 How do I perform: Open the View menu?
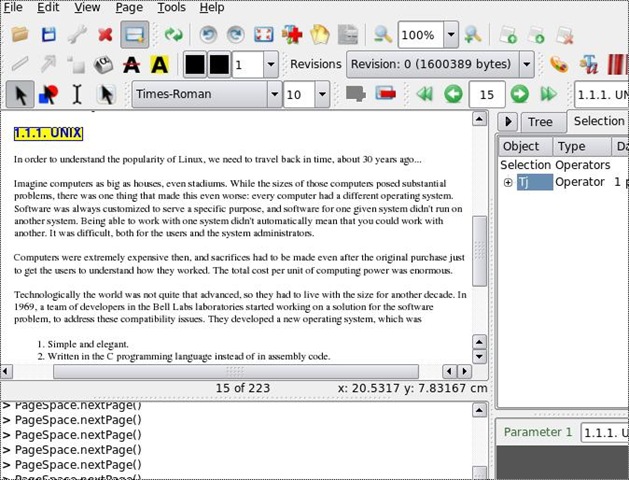(87, 7)
